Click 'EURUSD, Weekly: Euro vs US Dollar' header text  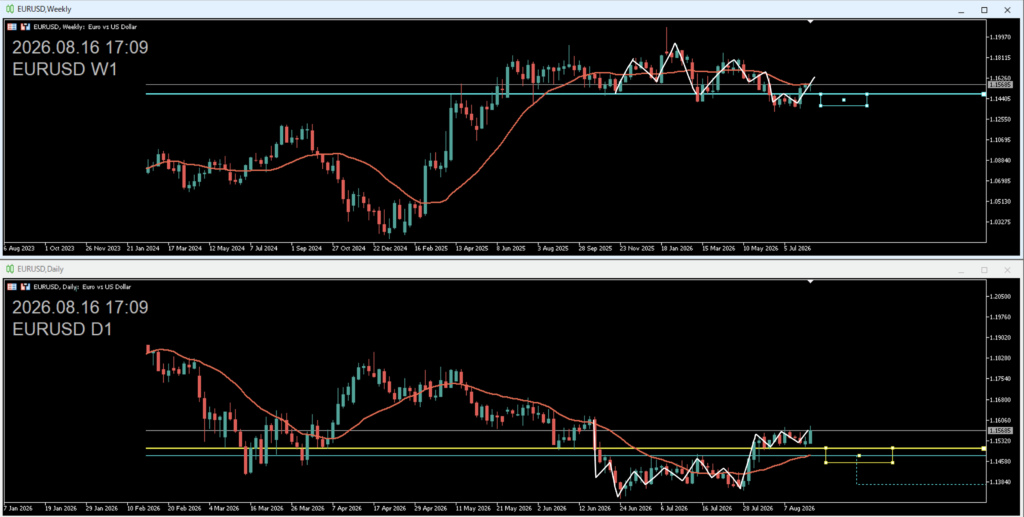pos(85,27)
